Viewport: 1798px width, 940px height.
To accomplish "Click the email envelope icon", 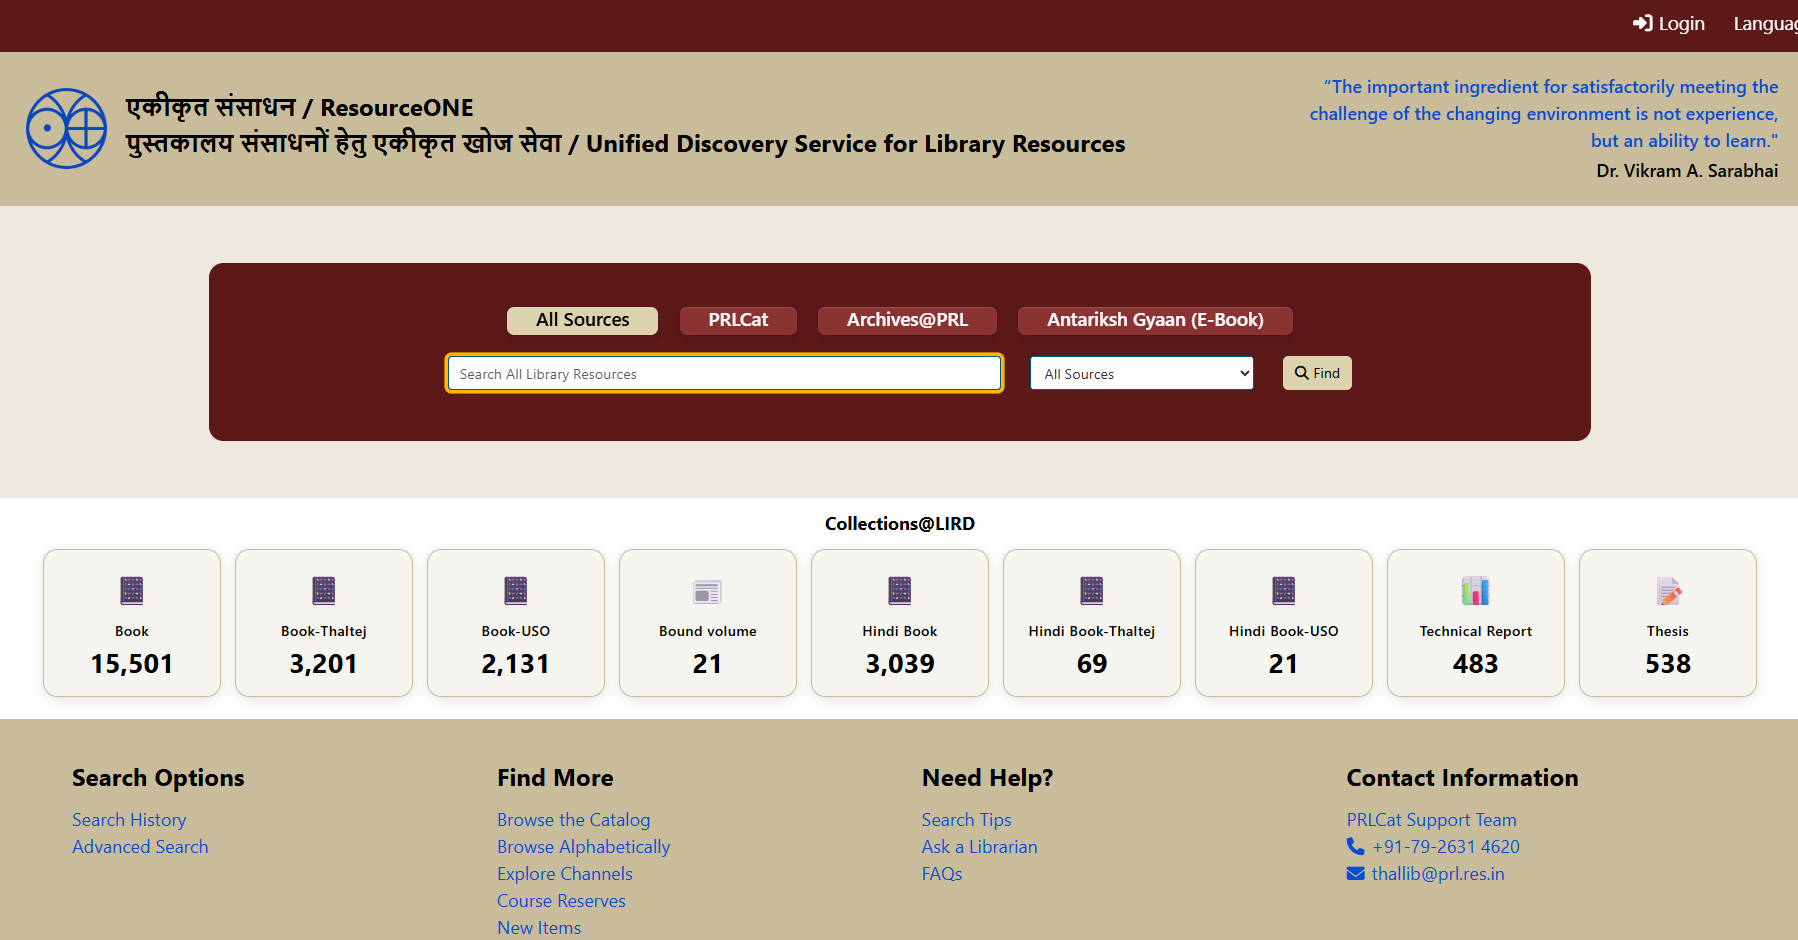I will 1356,874.
